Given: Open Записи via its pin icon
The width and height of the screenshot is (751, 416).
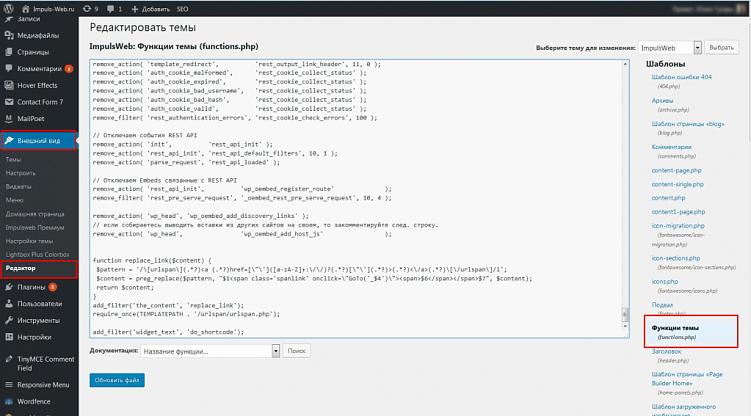Looking at the screenshot, I should coord(8,19).
